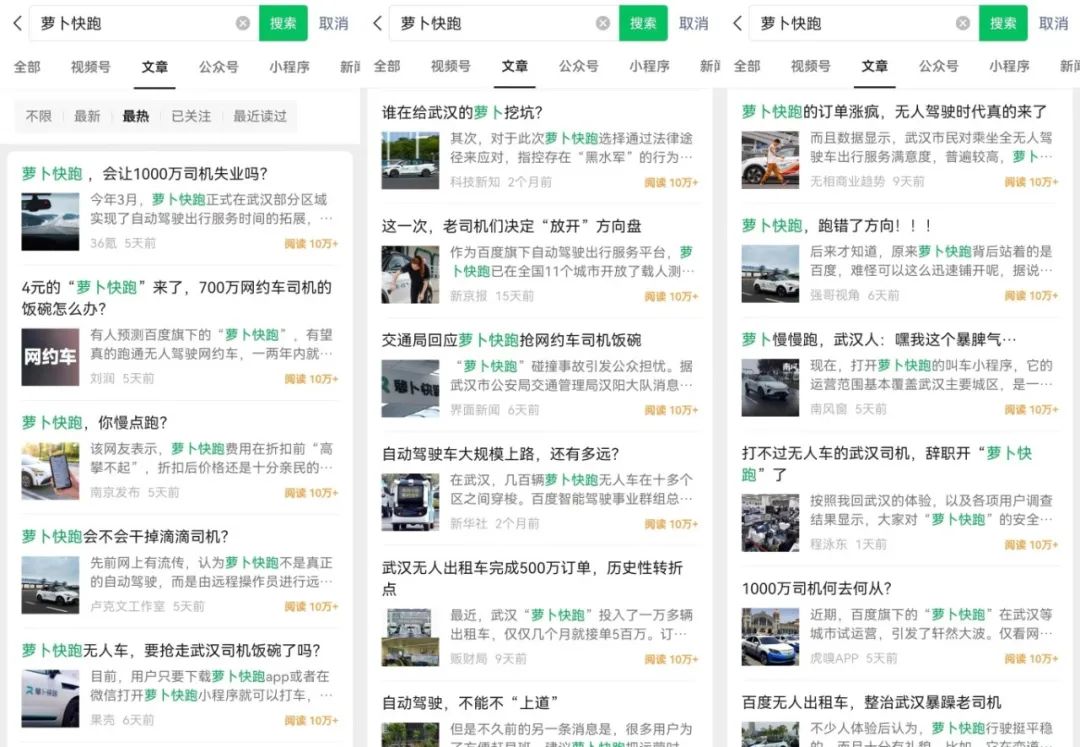Image resolution: width=1080 pixels, height=747 pixels.
Task: Tap the back arrow in the rightmost screen
Action: (738, 23)
